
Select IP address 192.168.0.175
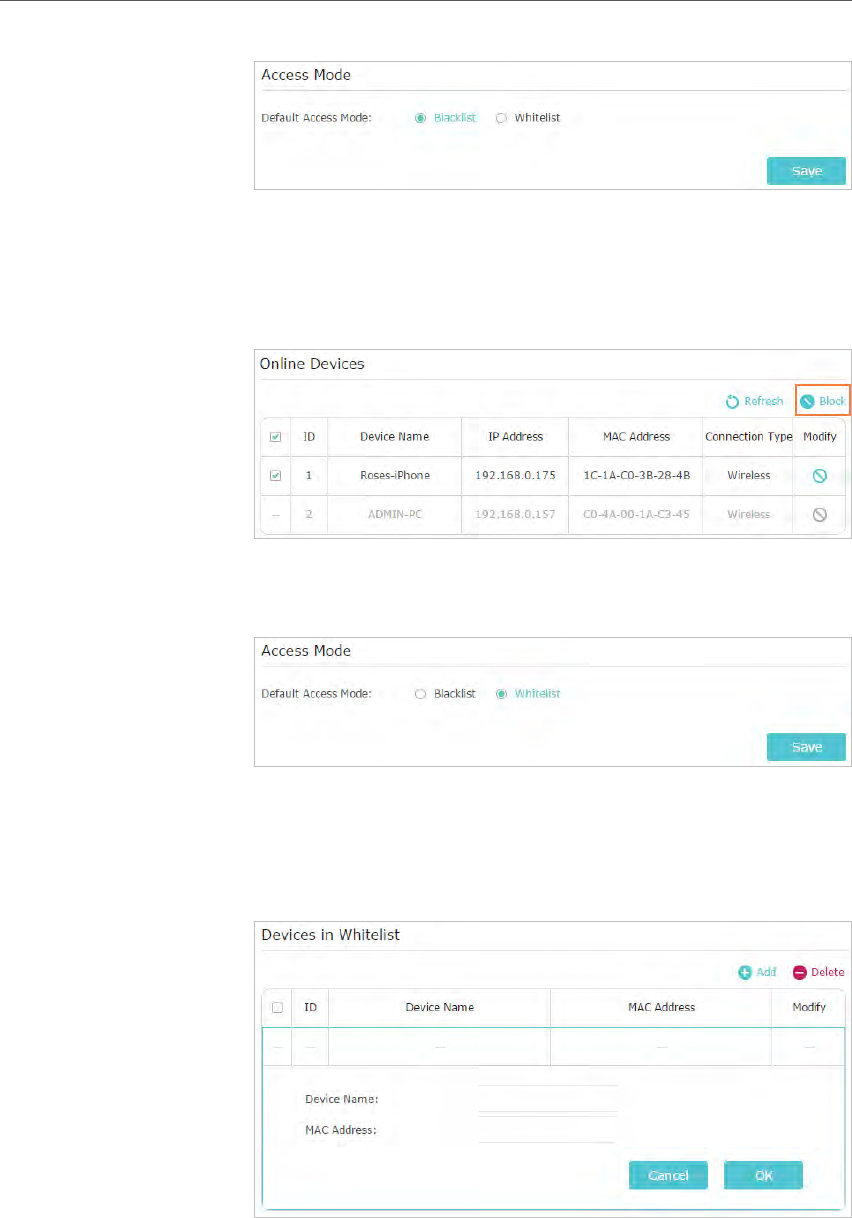click(515, 475)
